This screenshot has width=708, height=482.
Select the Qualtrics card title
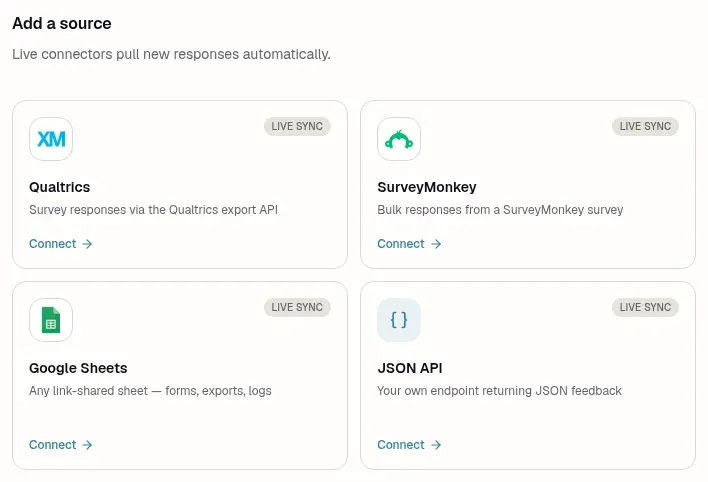60,187
